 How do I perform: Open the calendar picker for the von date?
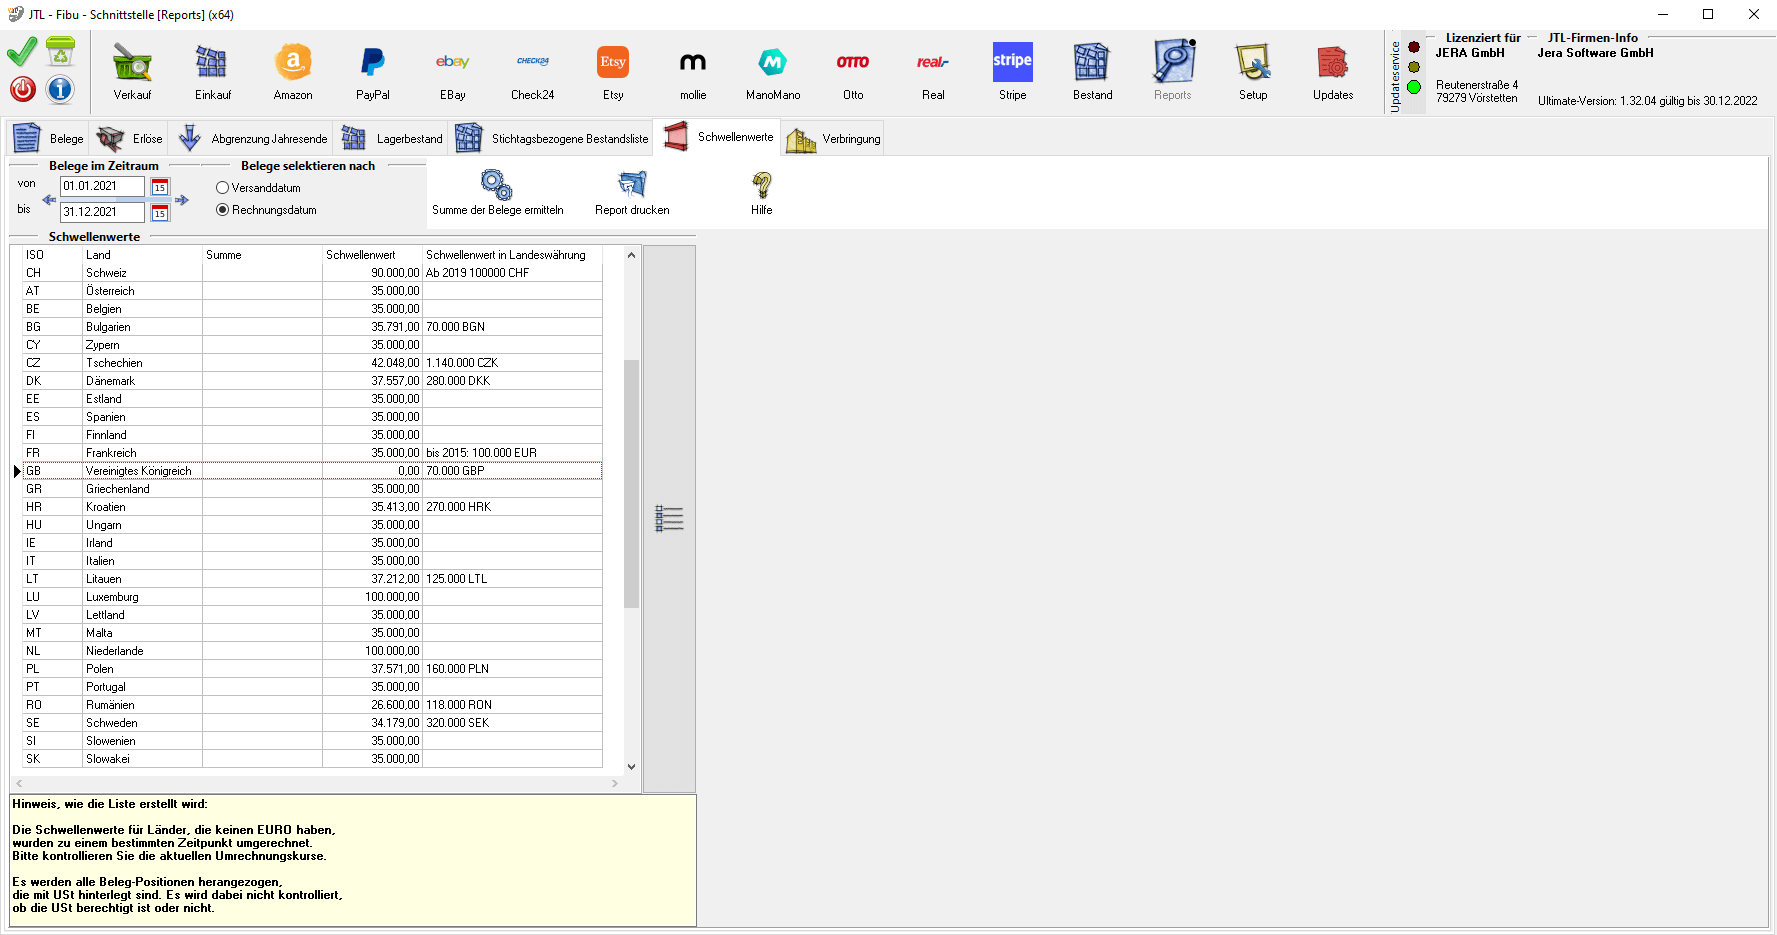159,186
